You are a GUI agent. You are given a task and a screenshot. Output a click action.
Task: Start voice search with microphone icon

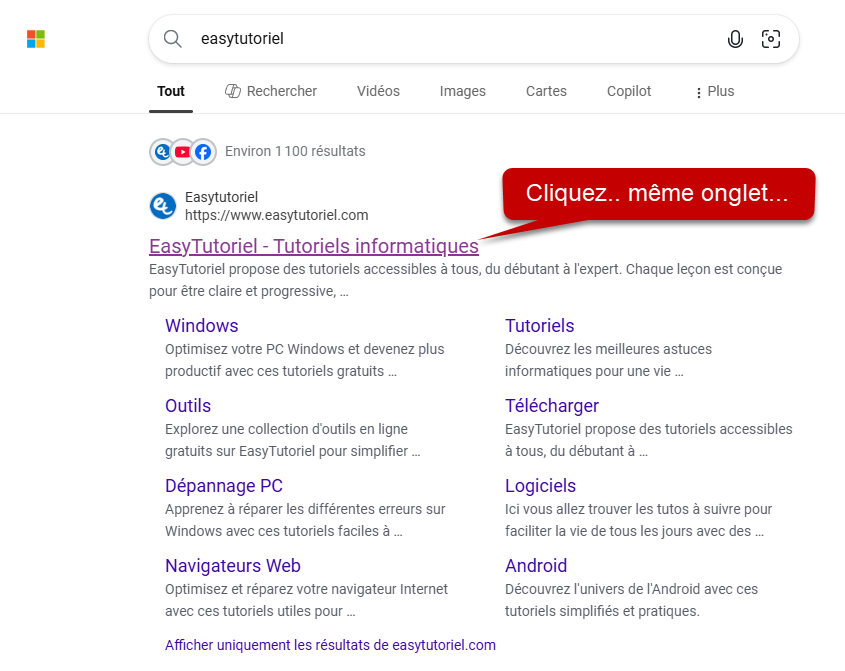(x=735, y=39)
